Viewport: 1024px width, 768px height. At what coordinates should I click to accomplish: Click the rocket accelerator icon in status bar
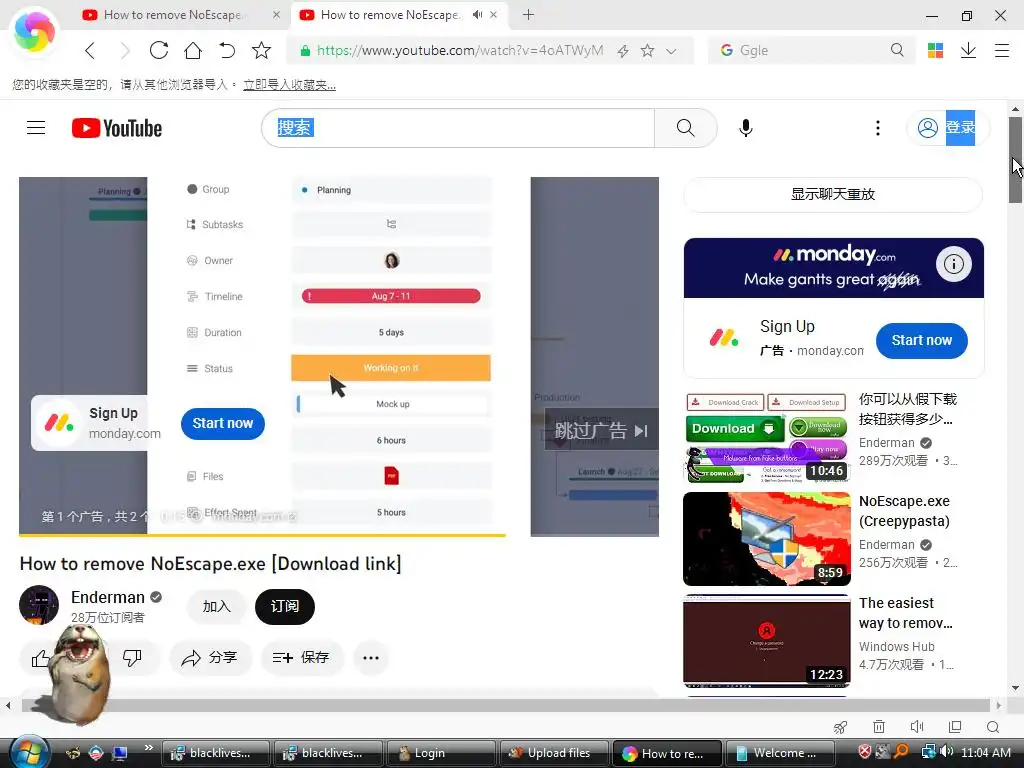(840, 727)
